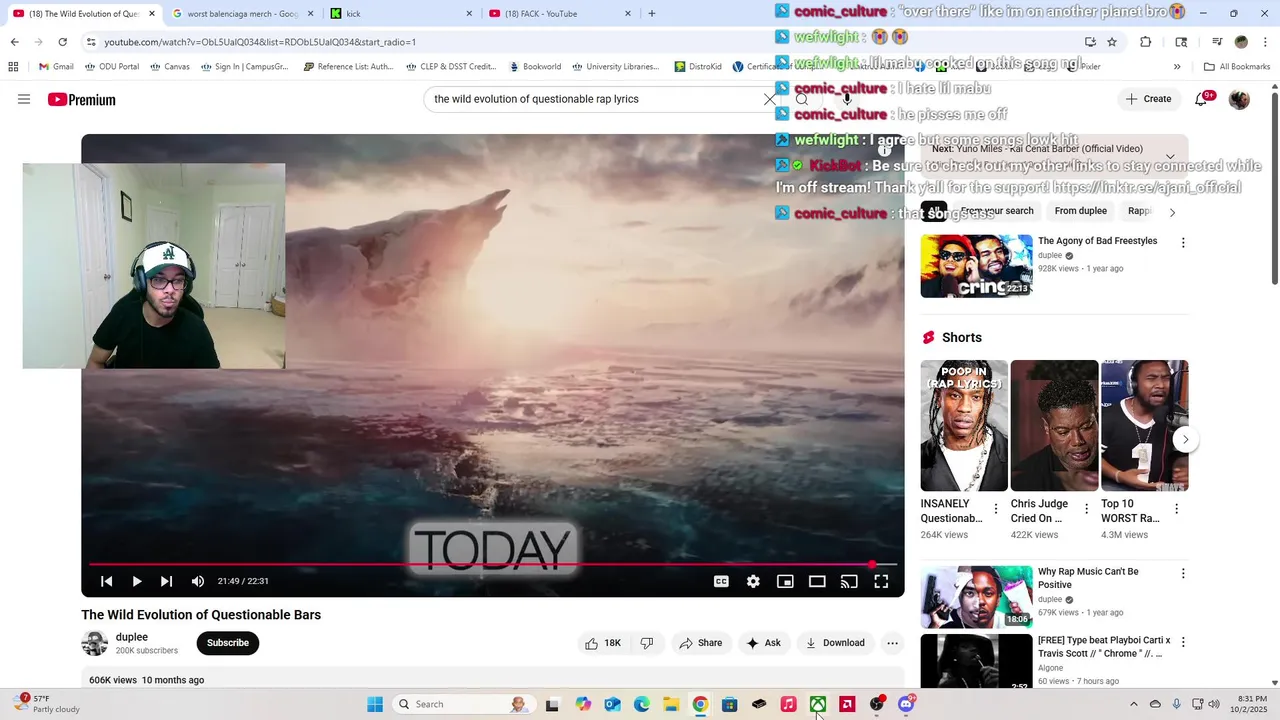The height and width of the screenshot is (720, 1280).
Task: Open options for The Agony of Bad Freestyles
Action: point(1183,243)
